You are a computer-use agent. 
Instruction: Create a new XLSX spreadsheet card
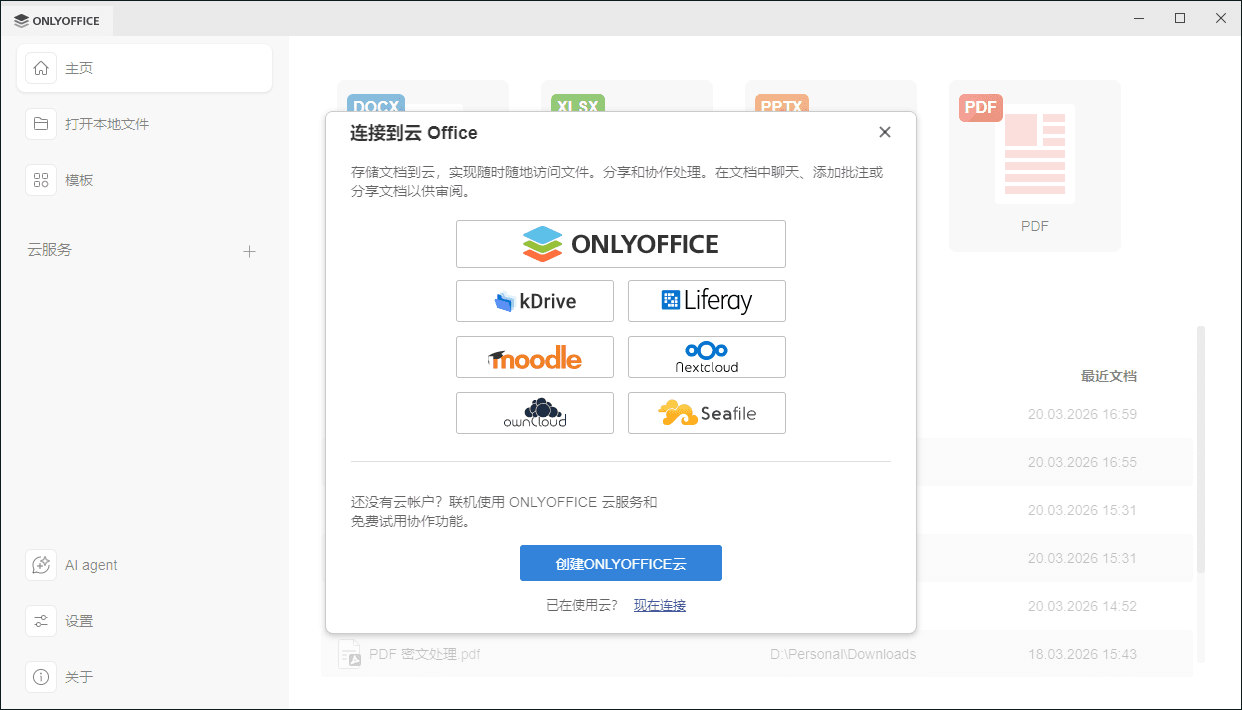pos(627,96)
